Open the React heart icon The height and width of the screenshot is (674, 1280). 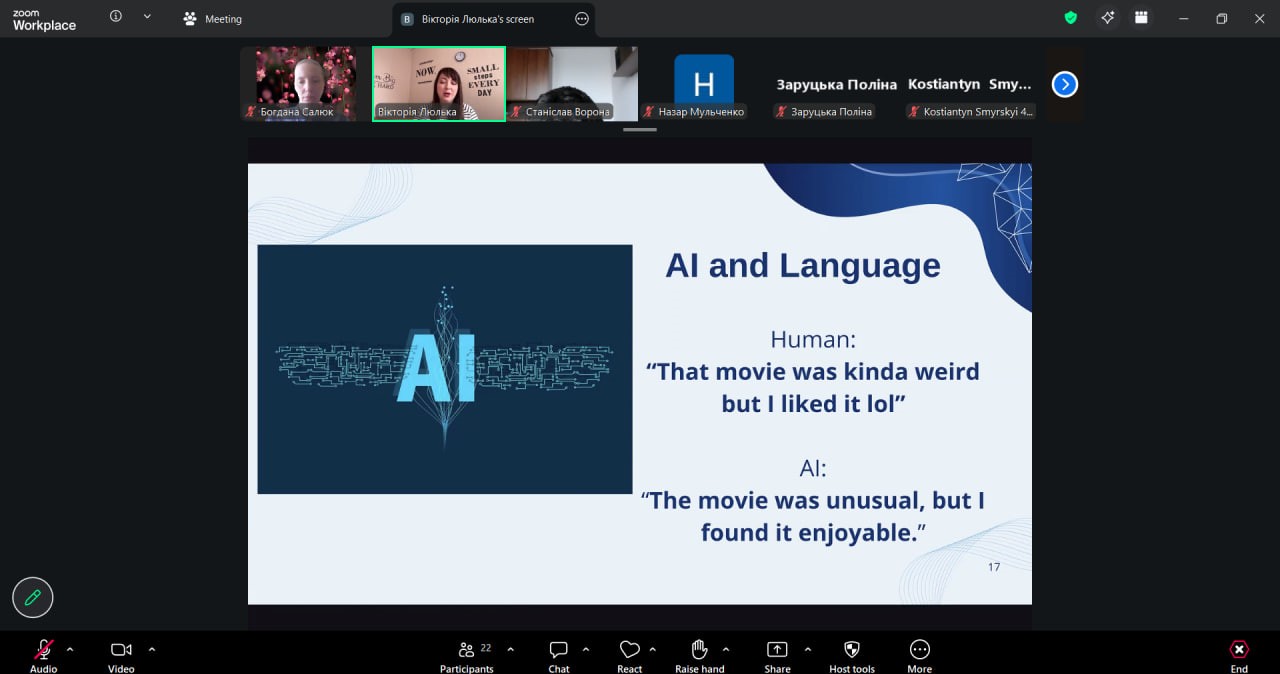629,650
